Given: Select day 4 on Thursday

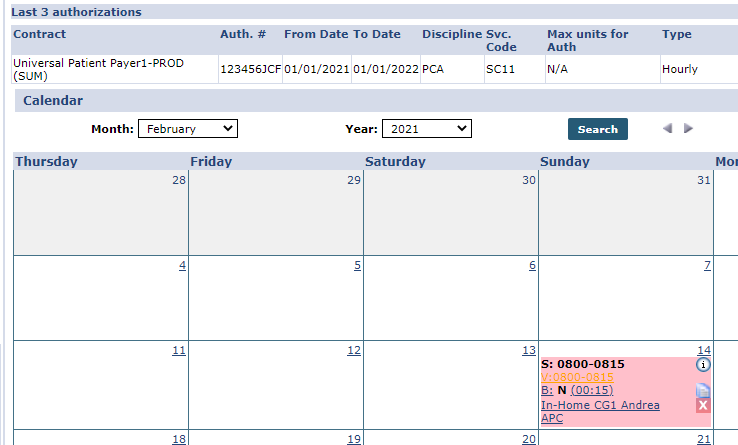Looking at the screenshot, I should click(x=182, y=266).
